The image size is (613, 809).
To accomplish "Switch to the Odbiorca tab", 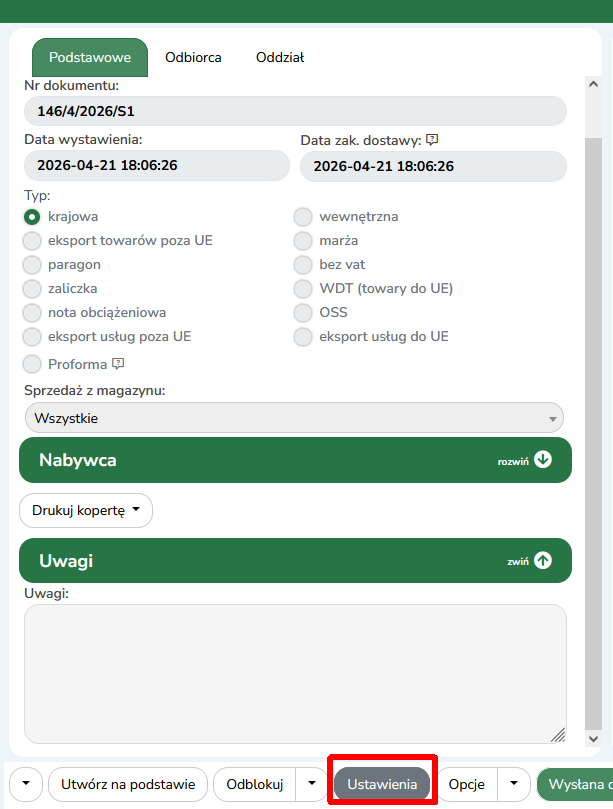I will coord(193,58).
